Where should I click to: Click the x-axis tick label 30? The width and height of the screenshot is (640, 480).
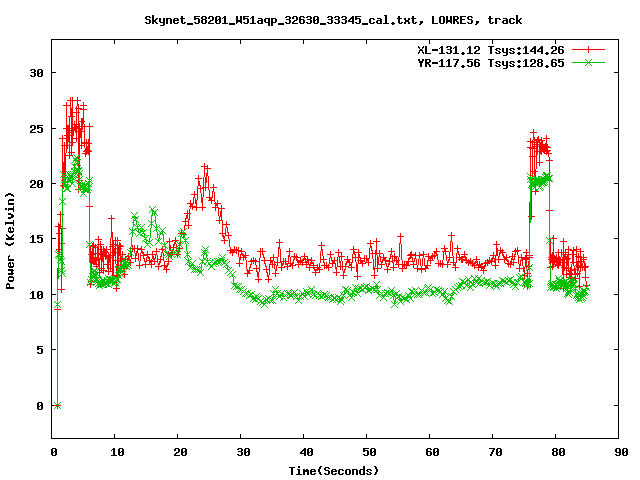point(243,452)
